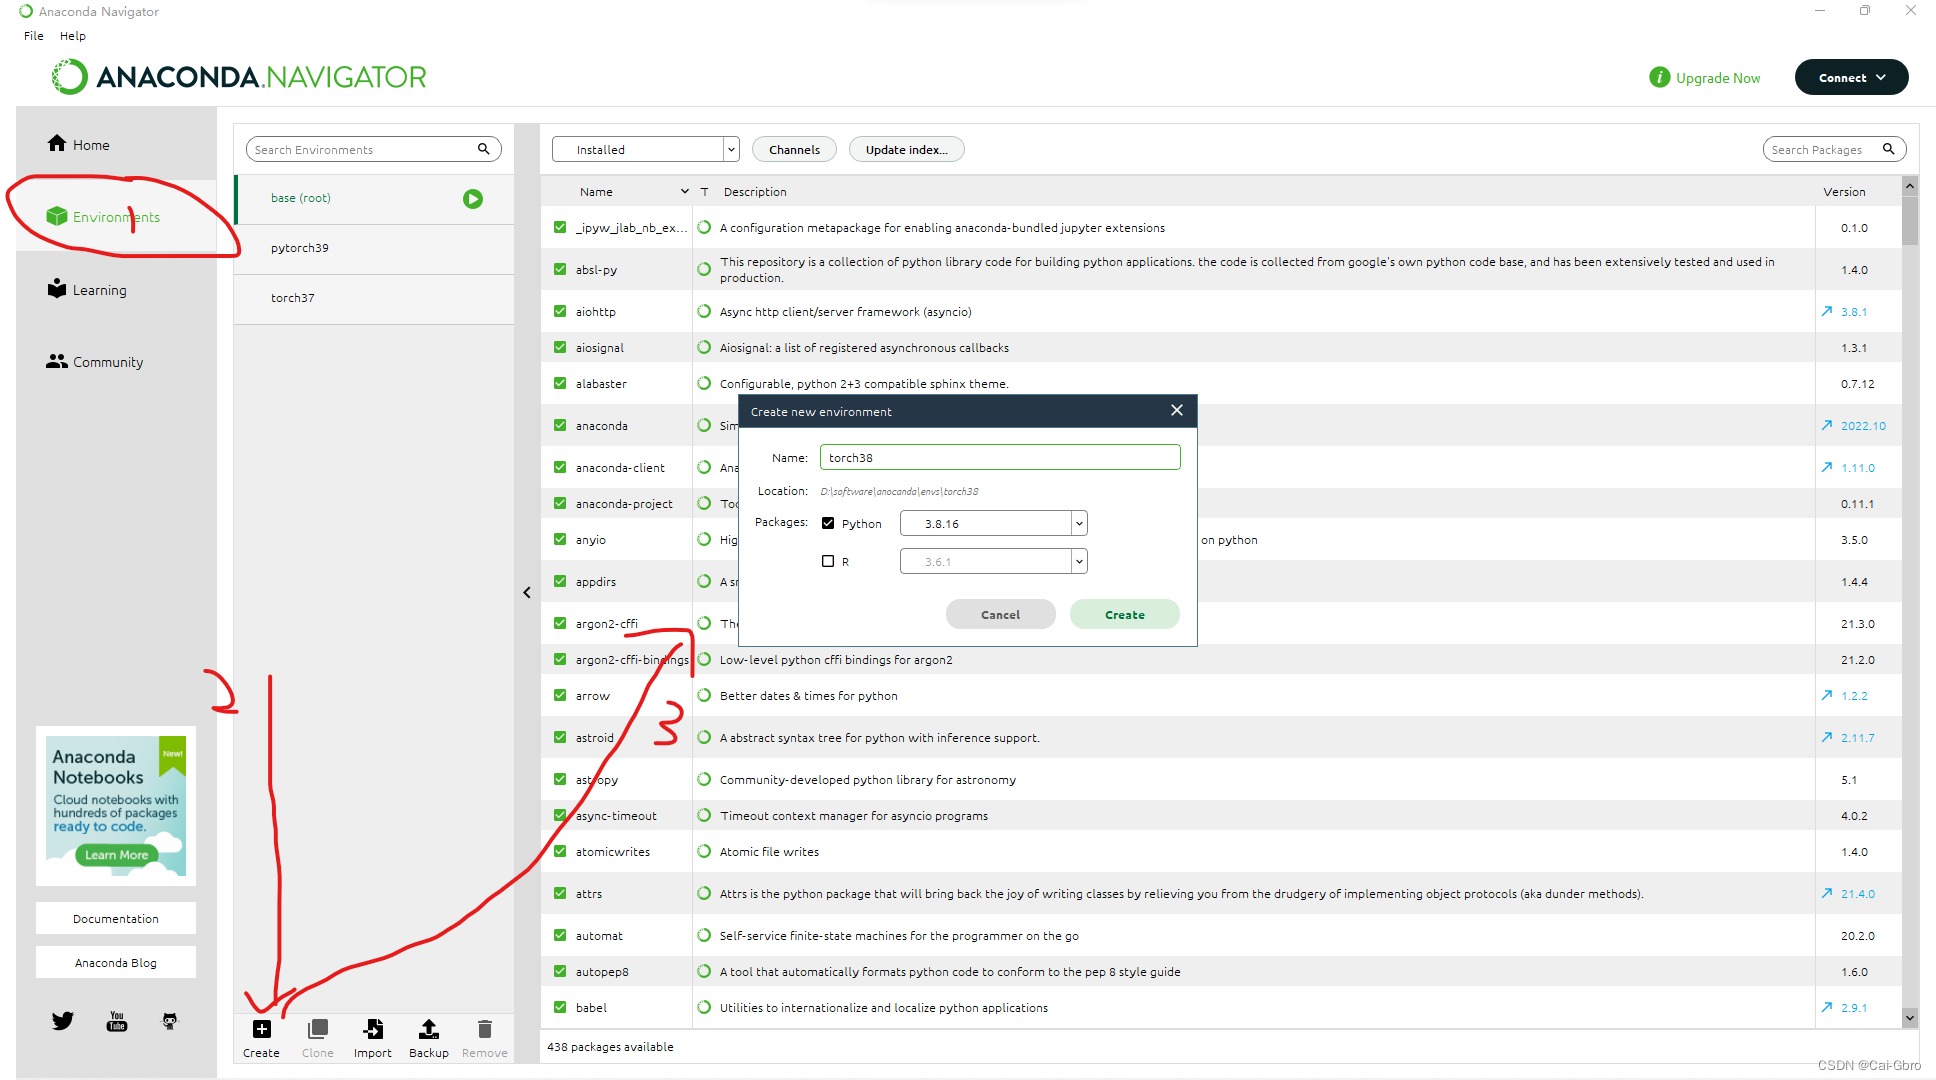Toggle checkbox for absl-py package
Image resolution: width=1936 pixels, height=1080 pixels.
click(x=560, y=269)
